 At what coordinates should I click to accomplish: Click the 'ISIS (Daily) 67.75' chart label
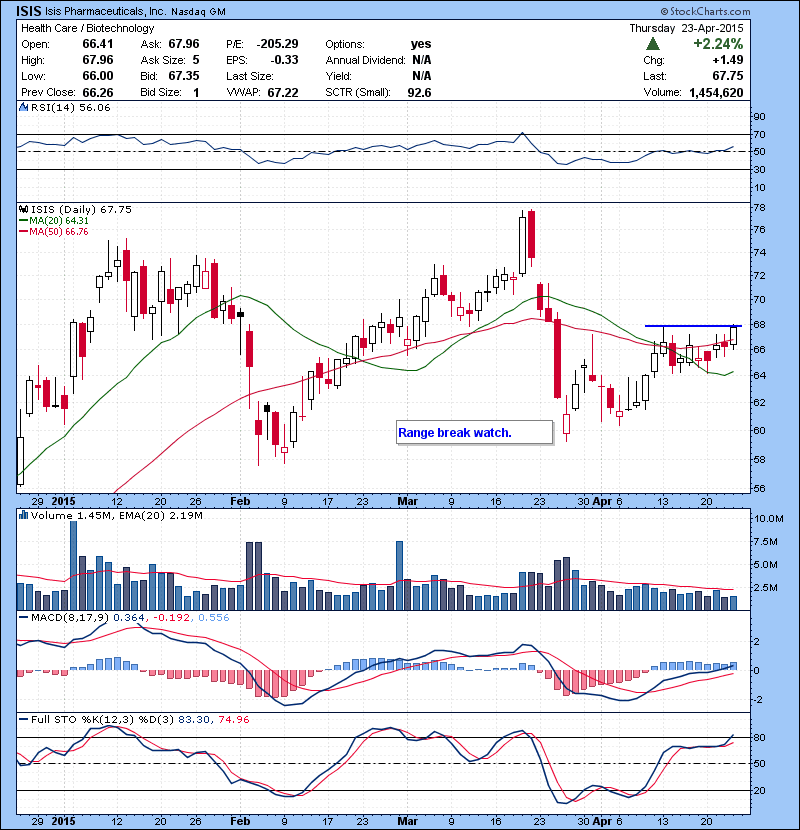[x=81, y=210]
